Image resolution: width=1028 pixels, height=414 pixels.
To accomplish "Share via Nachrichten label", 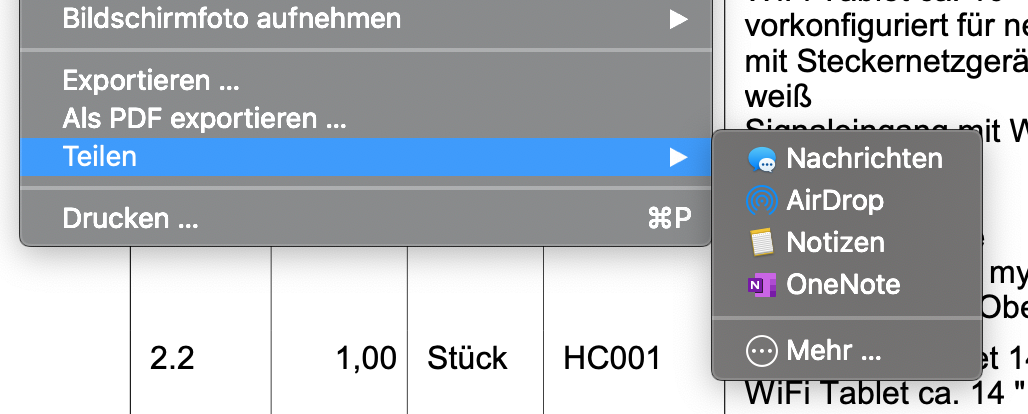I will pyautogui.click(x=864, y=159).
